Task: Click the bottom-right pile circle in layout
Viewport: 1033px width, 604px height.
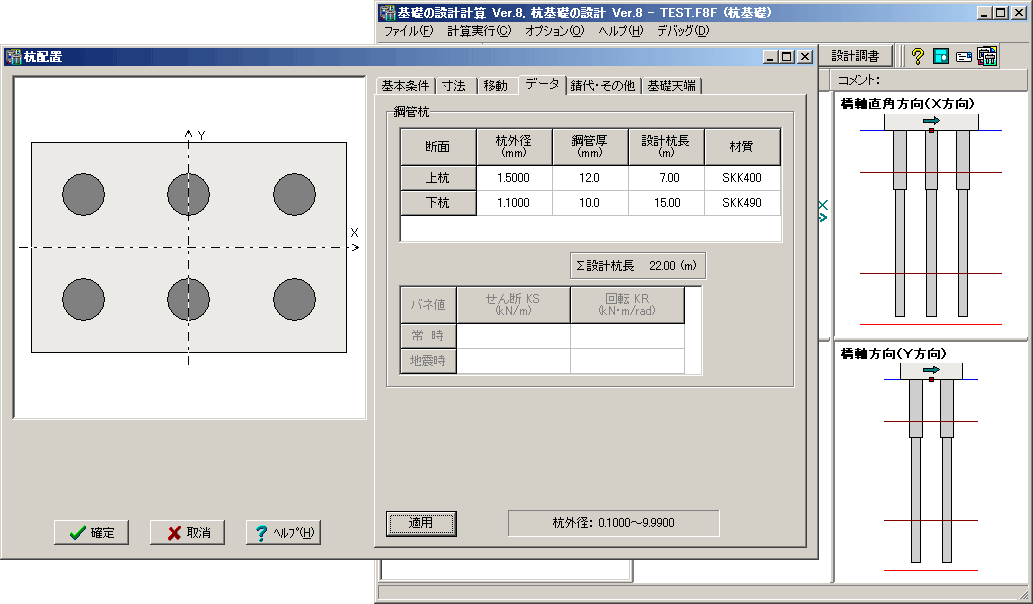Action: [294, 299]
